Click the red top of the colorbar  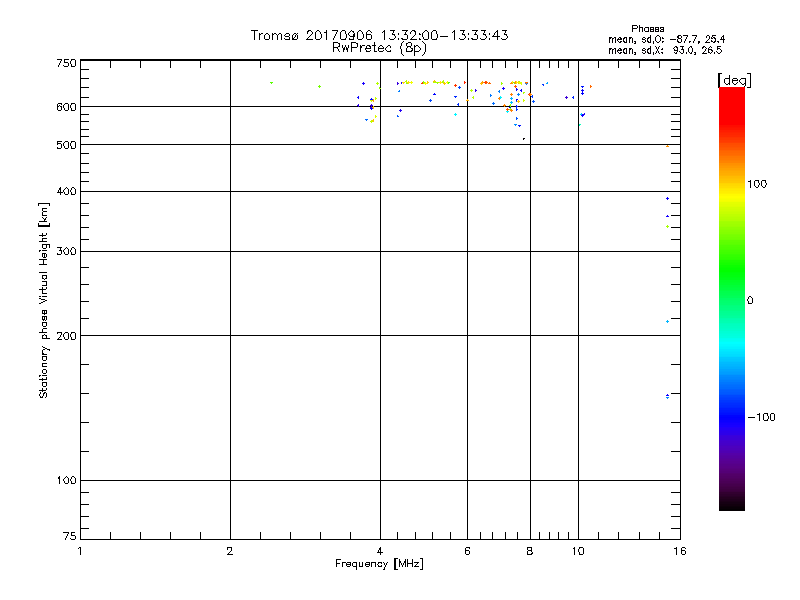tap(731, 93)
